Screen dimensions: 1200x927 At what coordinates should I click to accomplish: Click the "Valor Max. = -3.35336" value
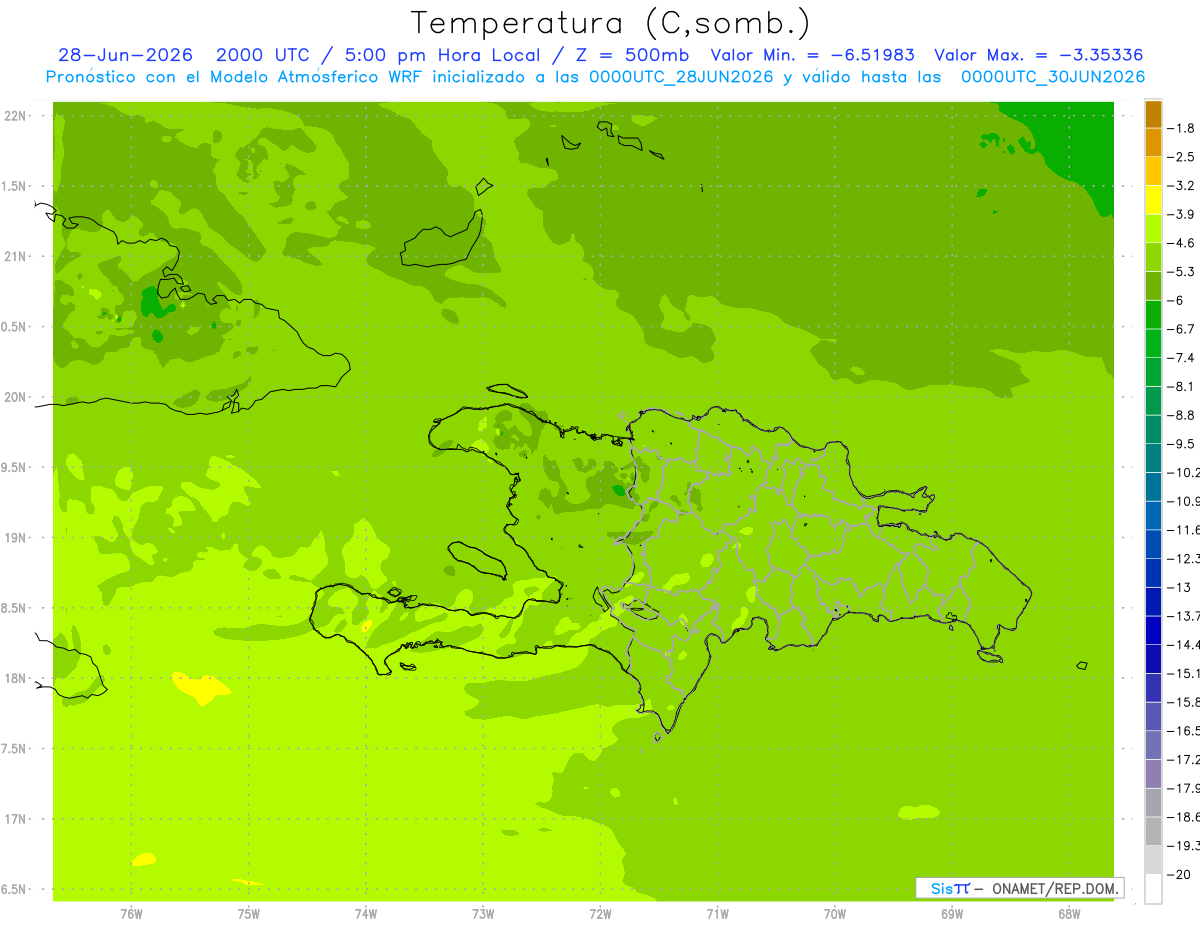point(1038,55)
